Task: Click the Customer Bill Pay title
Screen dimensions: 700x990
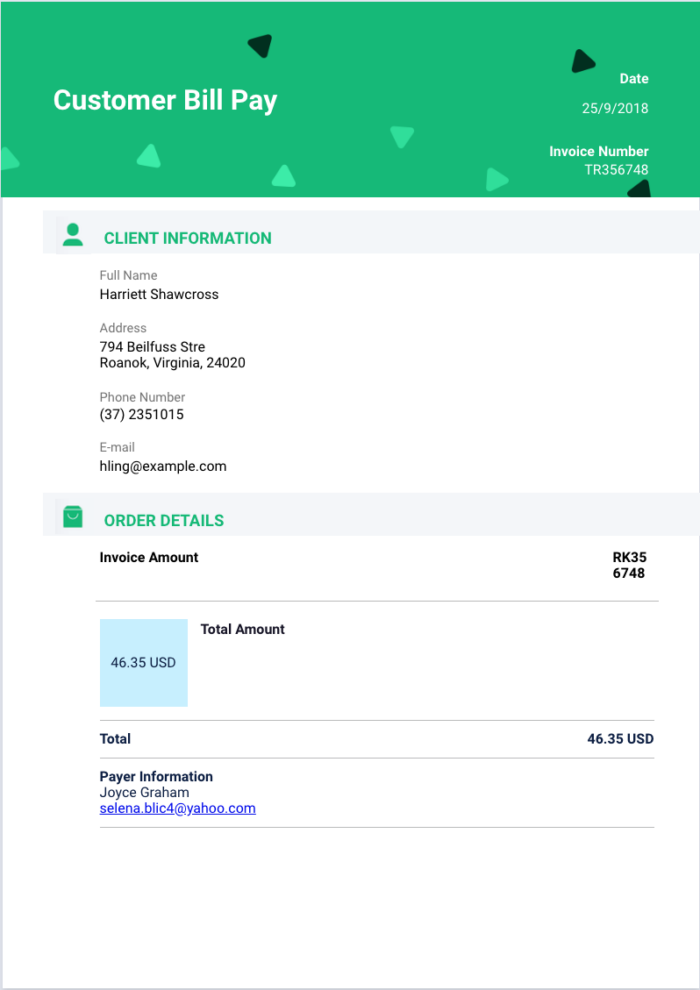Action: click(165, 100)
